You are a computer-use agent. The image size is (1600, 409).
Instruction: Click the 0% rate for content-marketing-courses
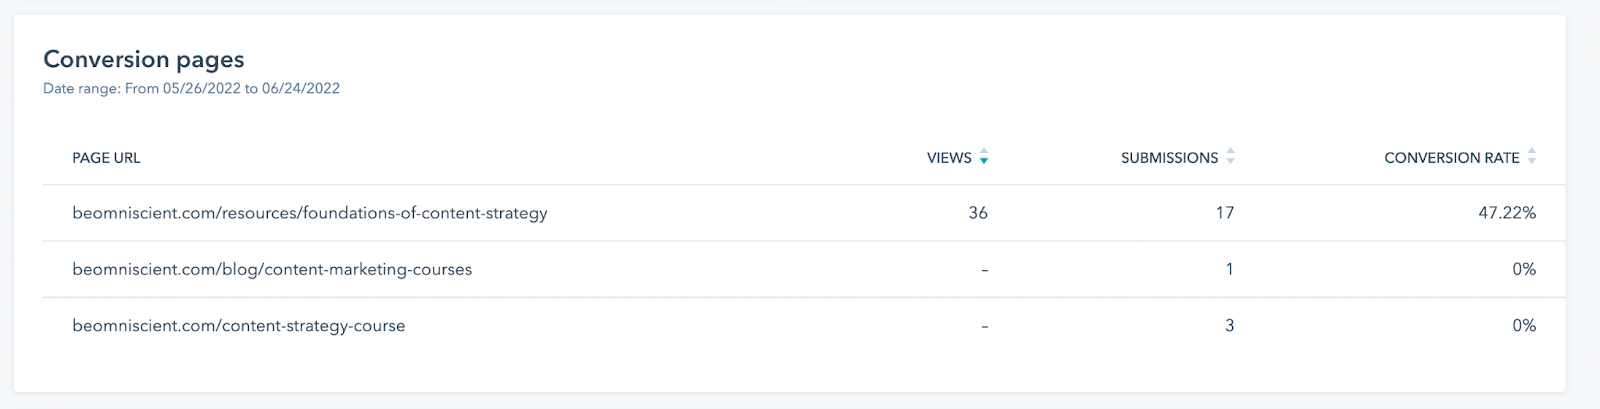coord(1524,269)
